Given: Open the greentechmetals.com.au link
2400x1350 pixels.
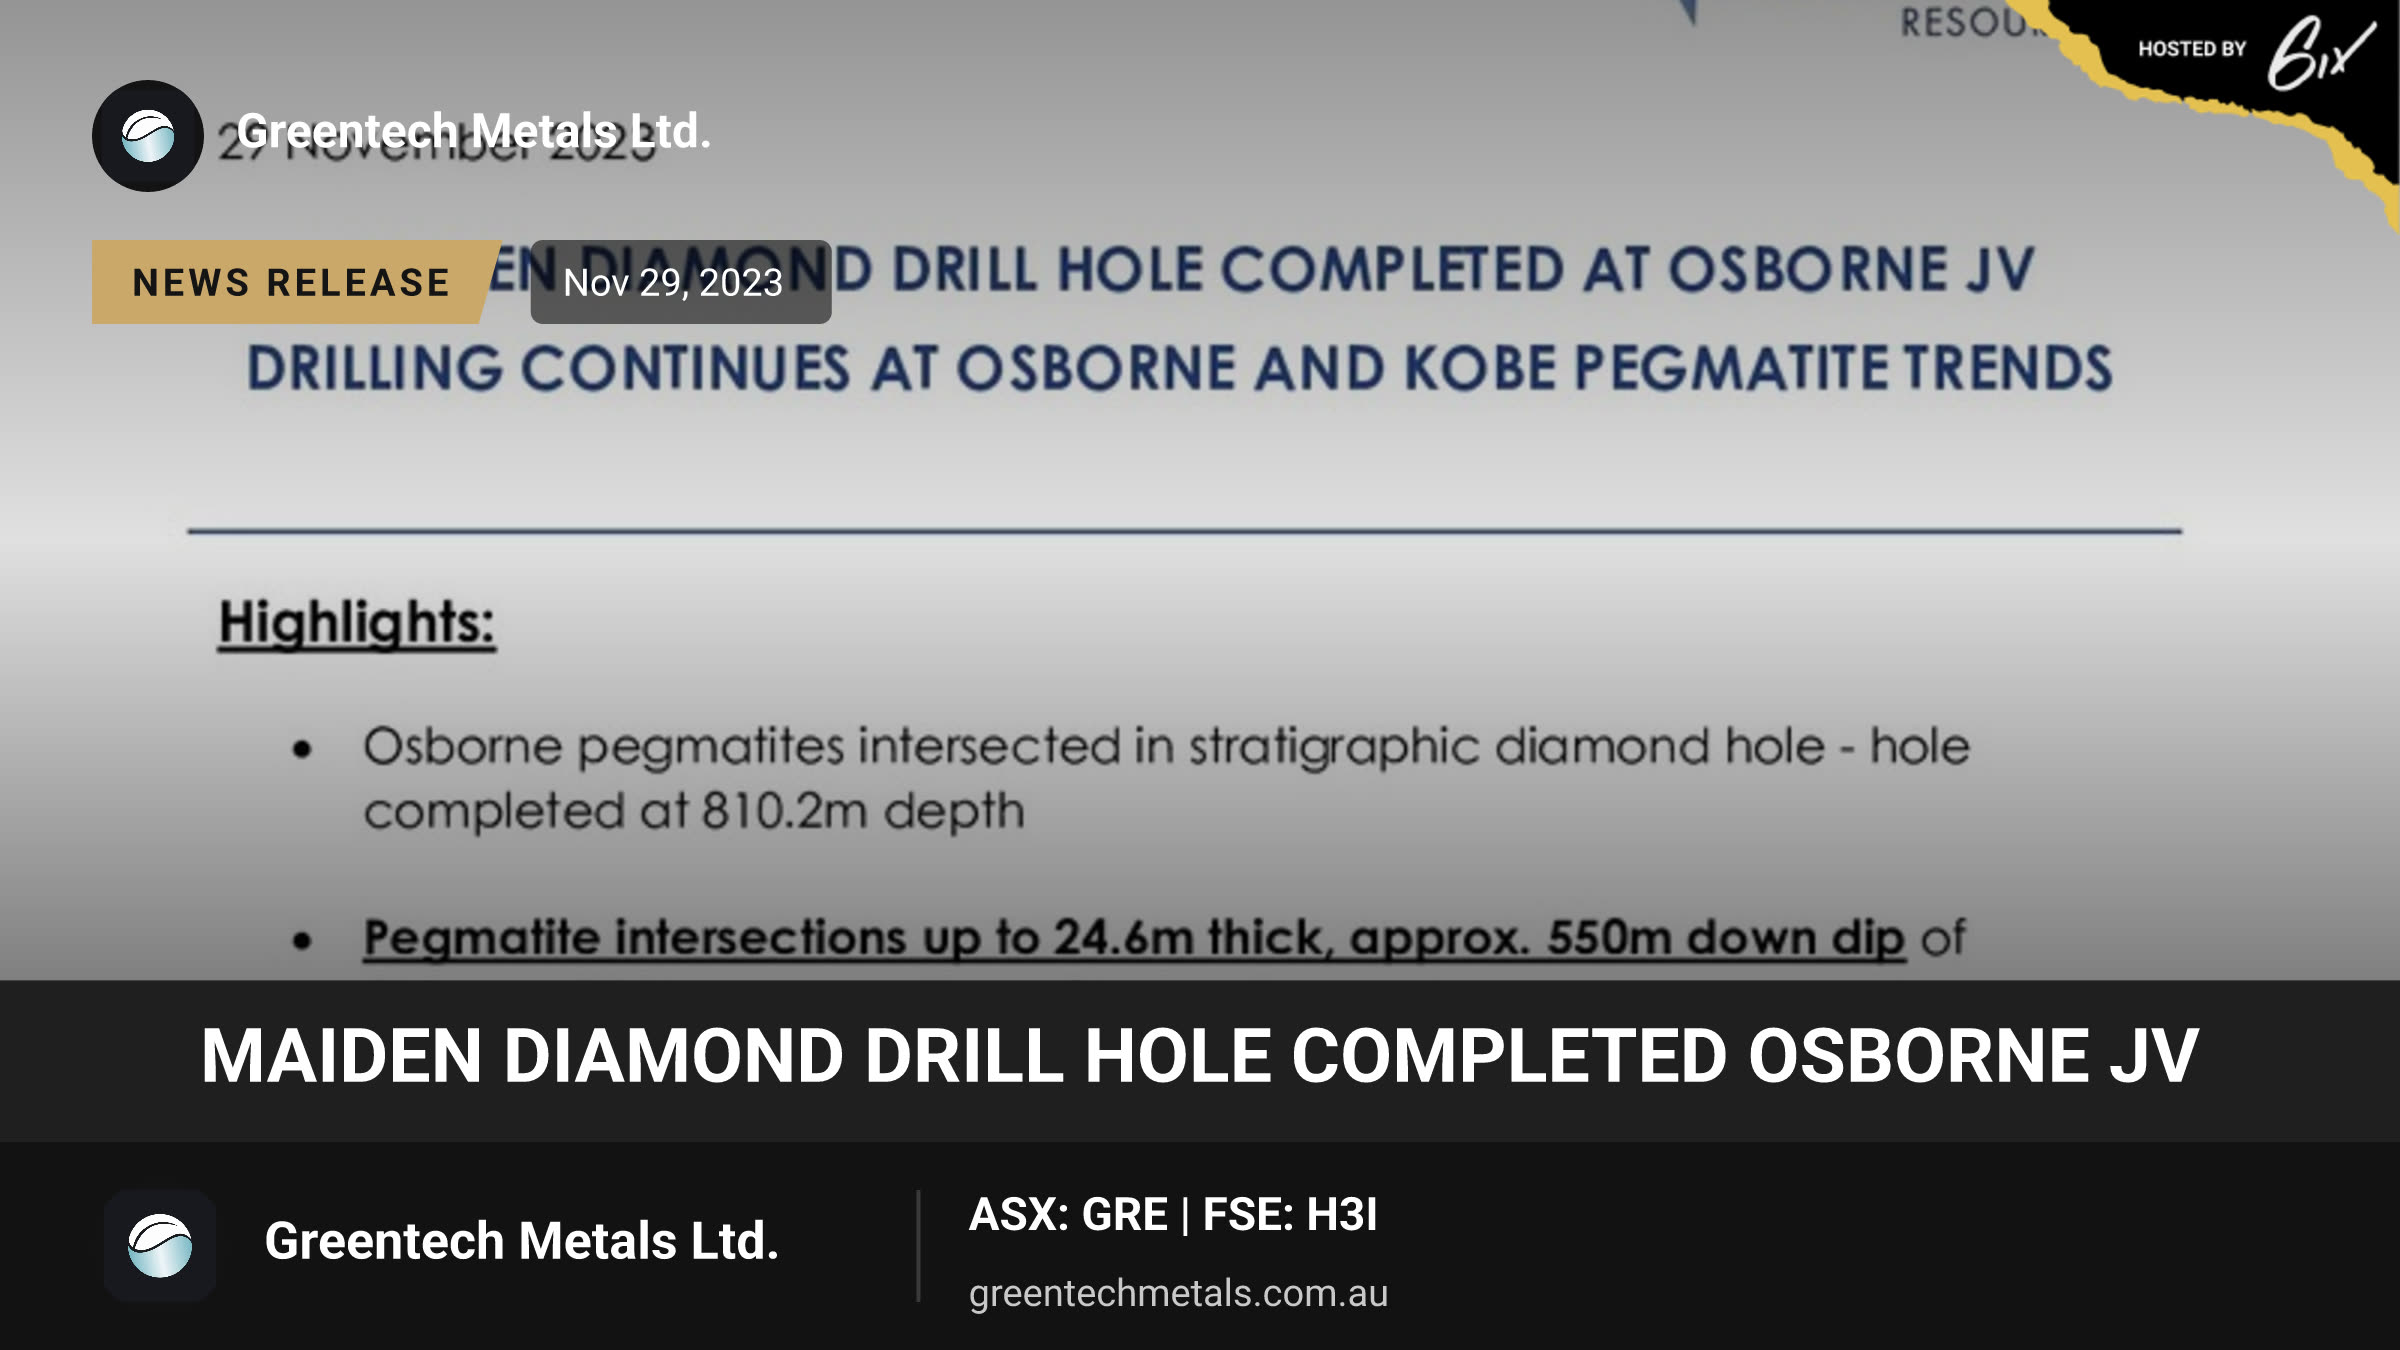Looking at the screenshot, I should click(x=1178, y=1293).
